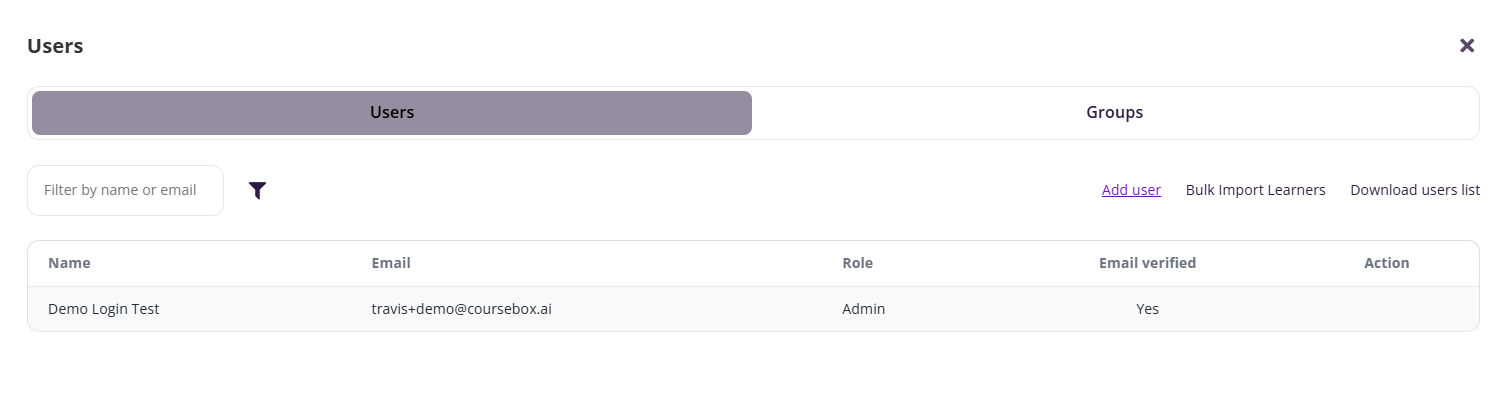Viewport: 1502px width, 403px height.
Task: Select the Demo Login Test user name
Action: [x=104, y=309]
